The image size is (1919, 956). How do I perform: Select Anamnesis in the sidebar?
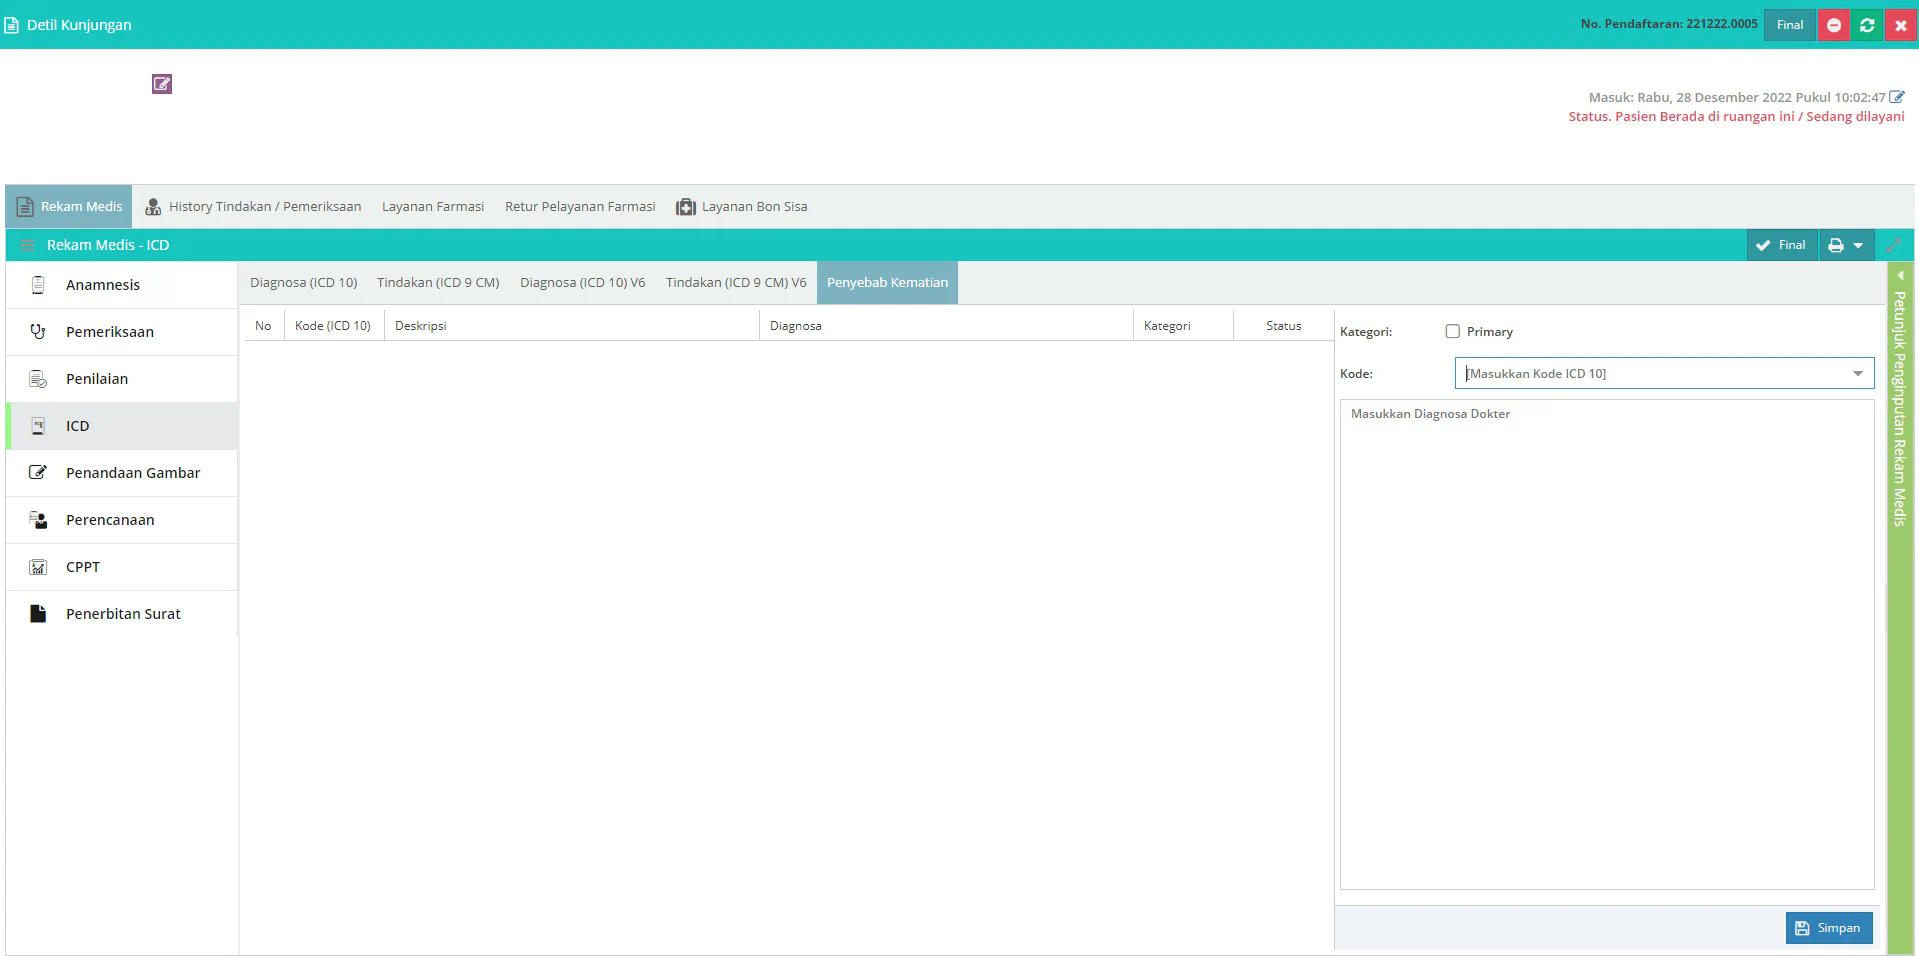102,285
